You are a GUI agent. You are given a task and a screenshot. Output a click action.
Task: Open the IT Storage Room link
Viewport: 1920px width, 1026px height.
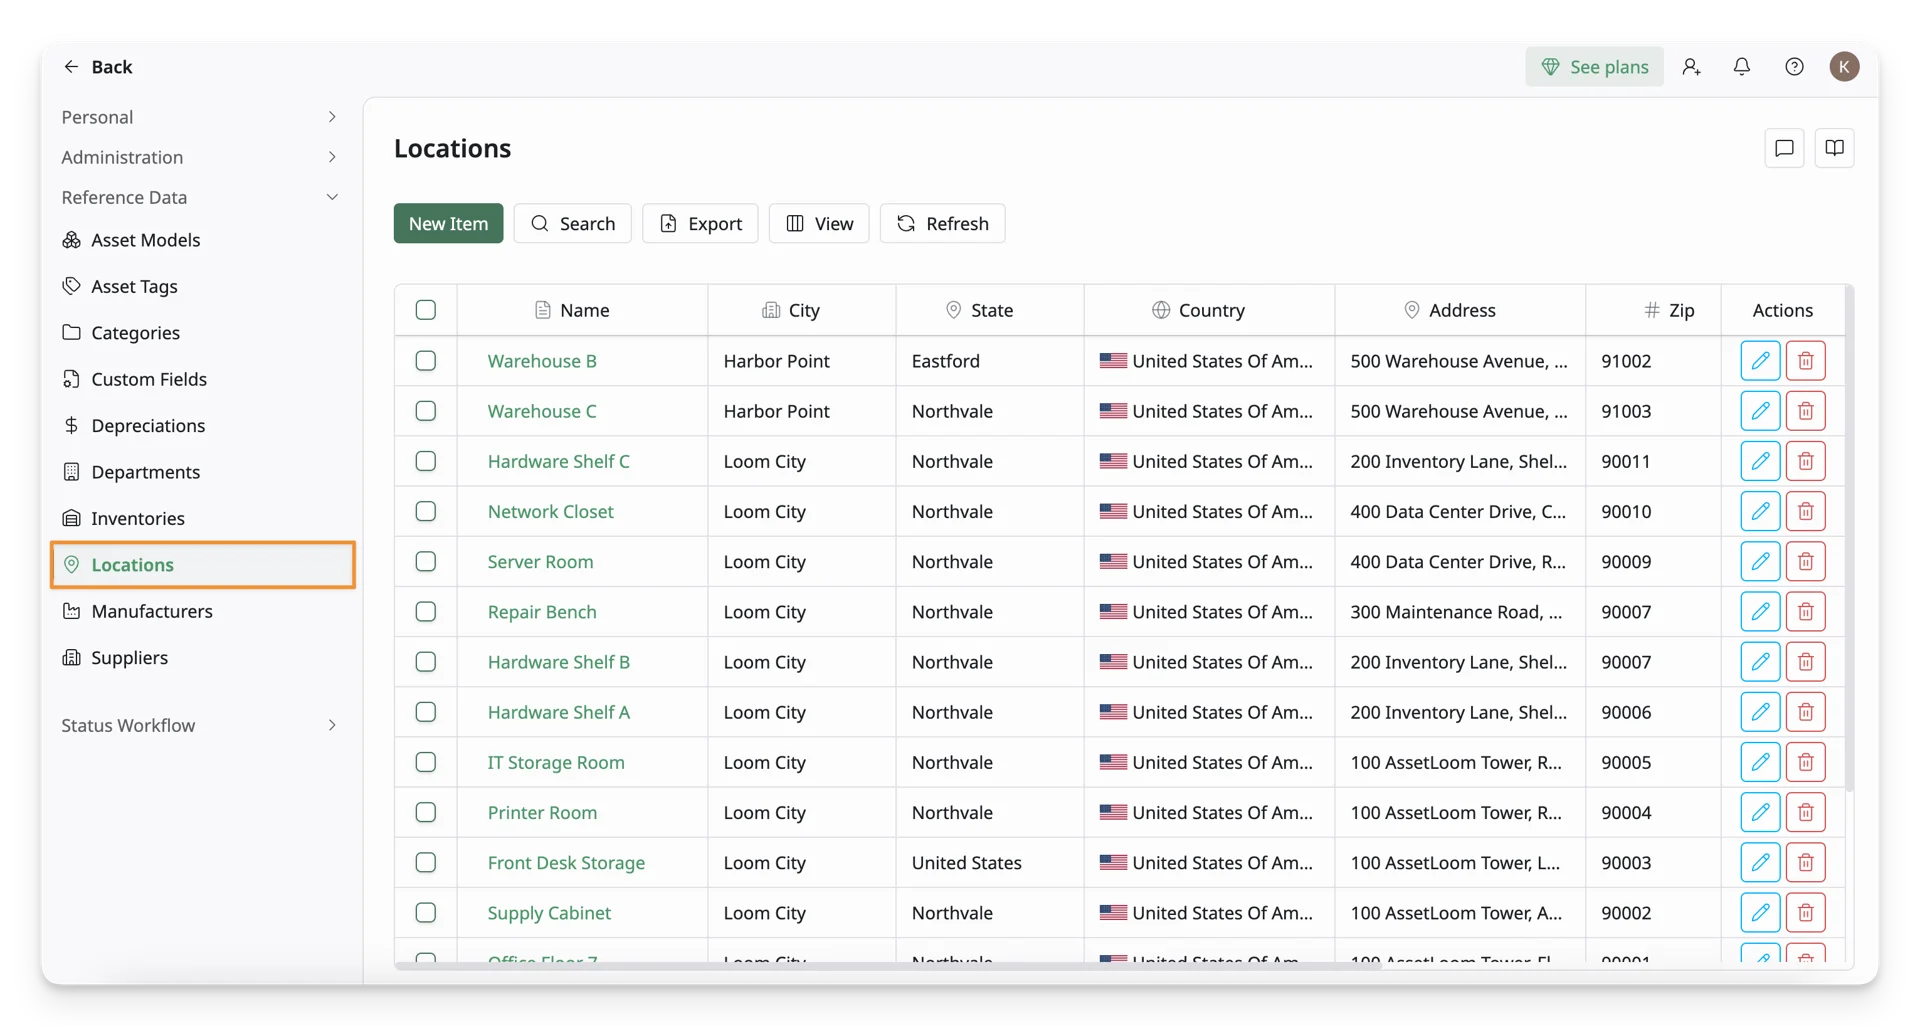(556, 762)
